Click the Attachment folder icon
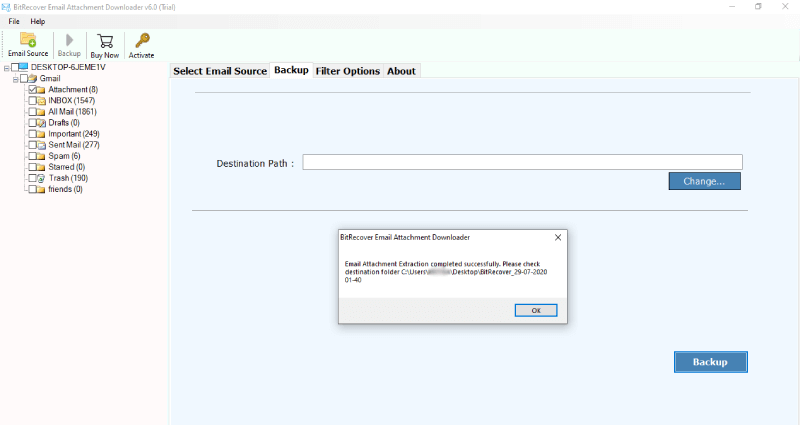Screen dimensions: 800x425 pos(41,90)
